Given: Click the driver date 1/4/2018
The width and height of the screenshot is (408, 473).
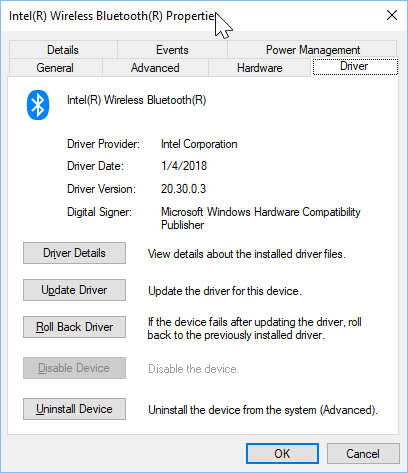Looking at the screenshot, I should (x=184, y=166).
